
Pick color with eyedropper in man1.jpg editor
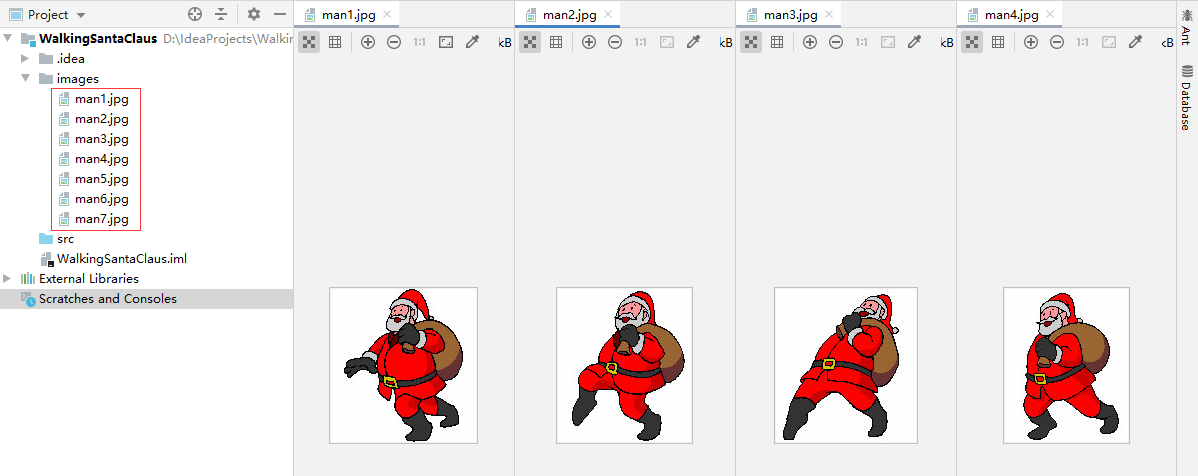click(x=472, y=42)
